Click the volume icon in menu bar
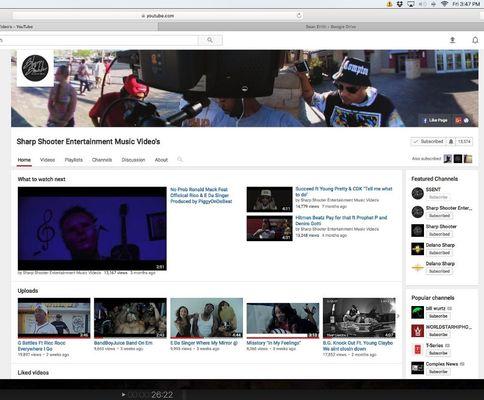 click(x=422, y=4)
